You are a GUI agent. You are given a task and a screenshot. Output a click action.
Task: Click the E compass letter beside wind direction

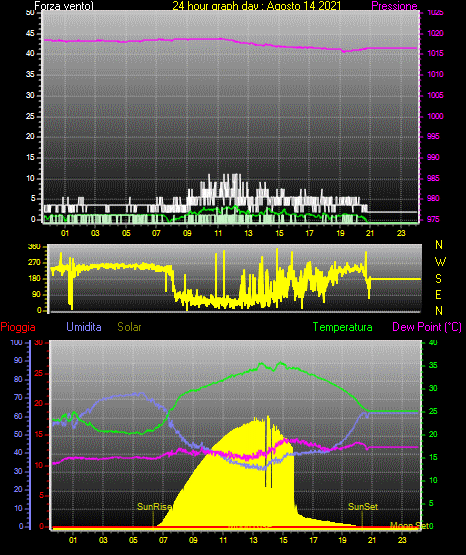[x=438, y=294]
